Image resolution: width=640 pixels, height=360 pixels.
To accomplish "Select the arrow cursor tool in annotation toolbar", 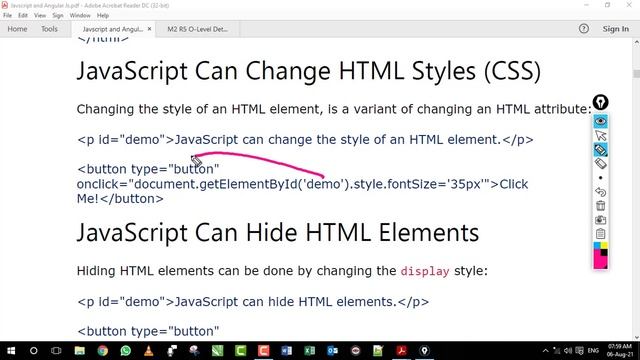I will pyautogui.click(x=600, y=135).
